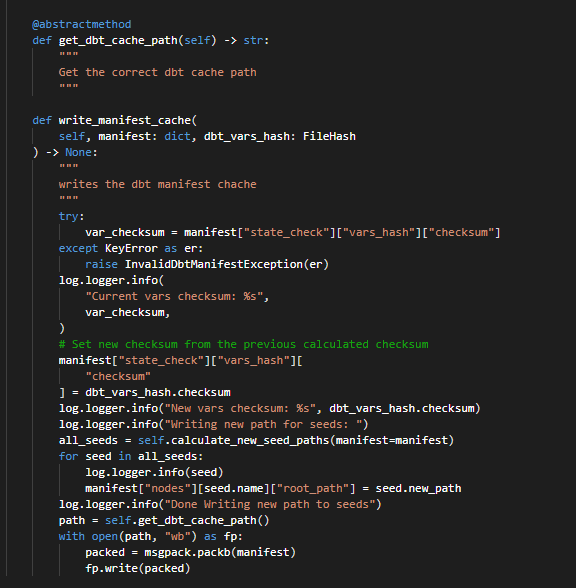Click dbt_vars_hash.checksum assignment value
This screenshot has width=576, height=588.
pos(158,392)
